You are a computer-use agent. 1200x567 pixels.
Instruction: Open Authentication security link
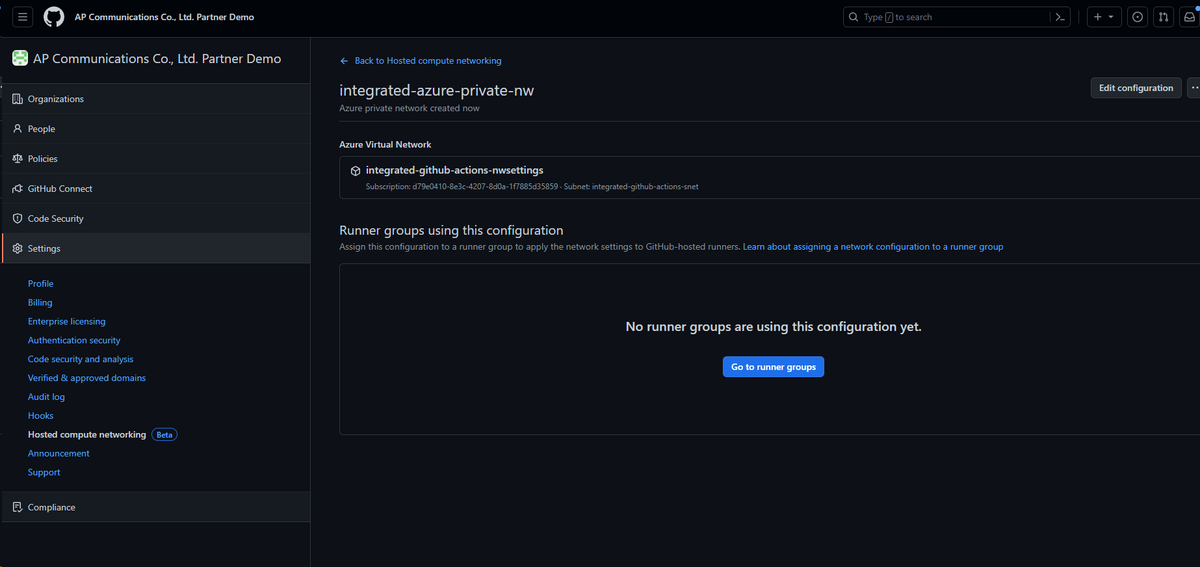pos(74,341)
